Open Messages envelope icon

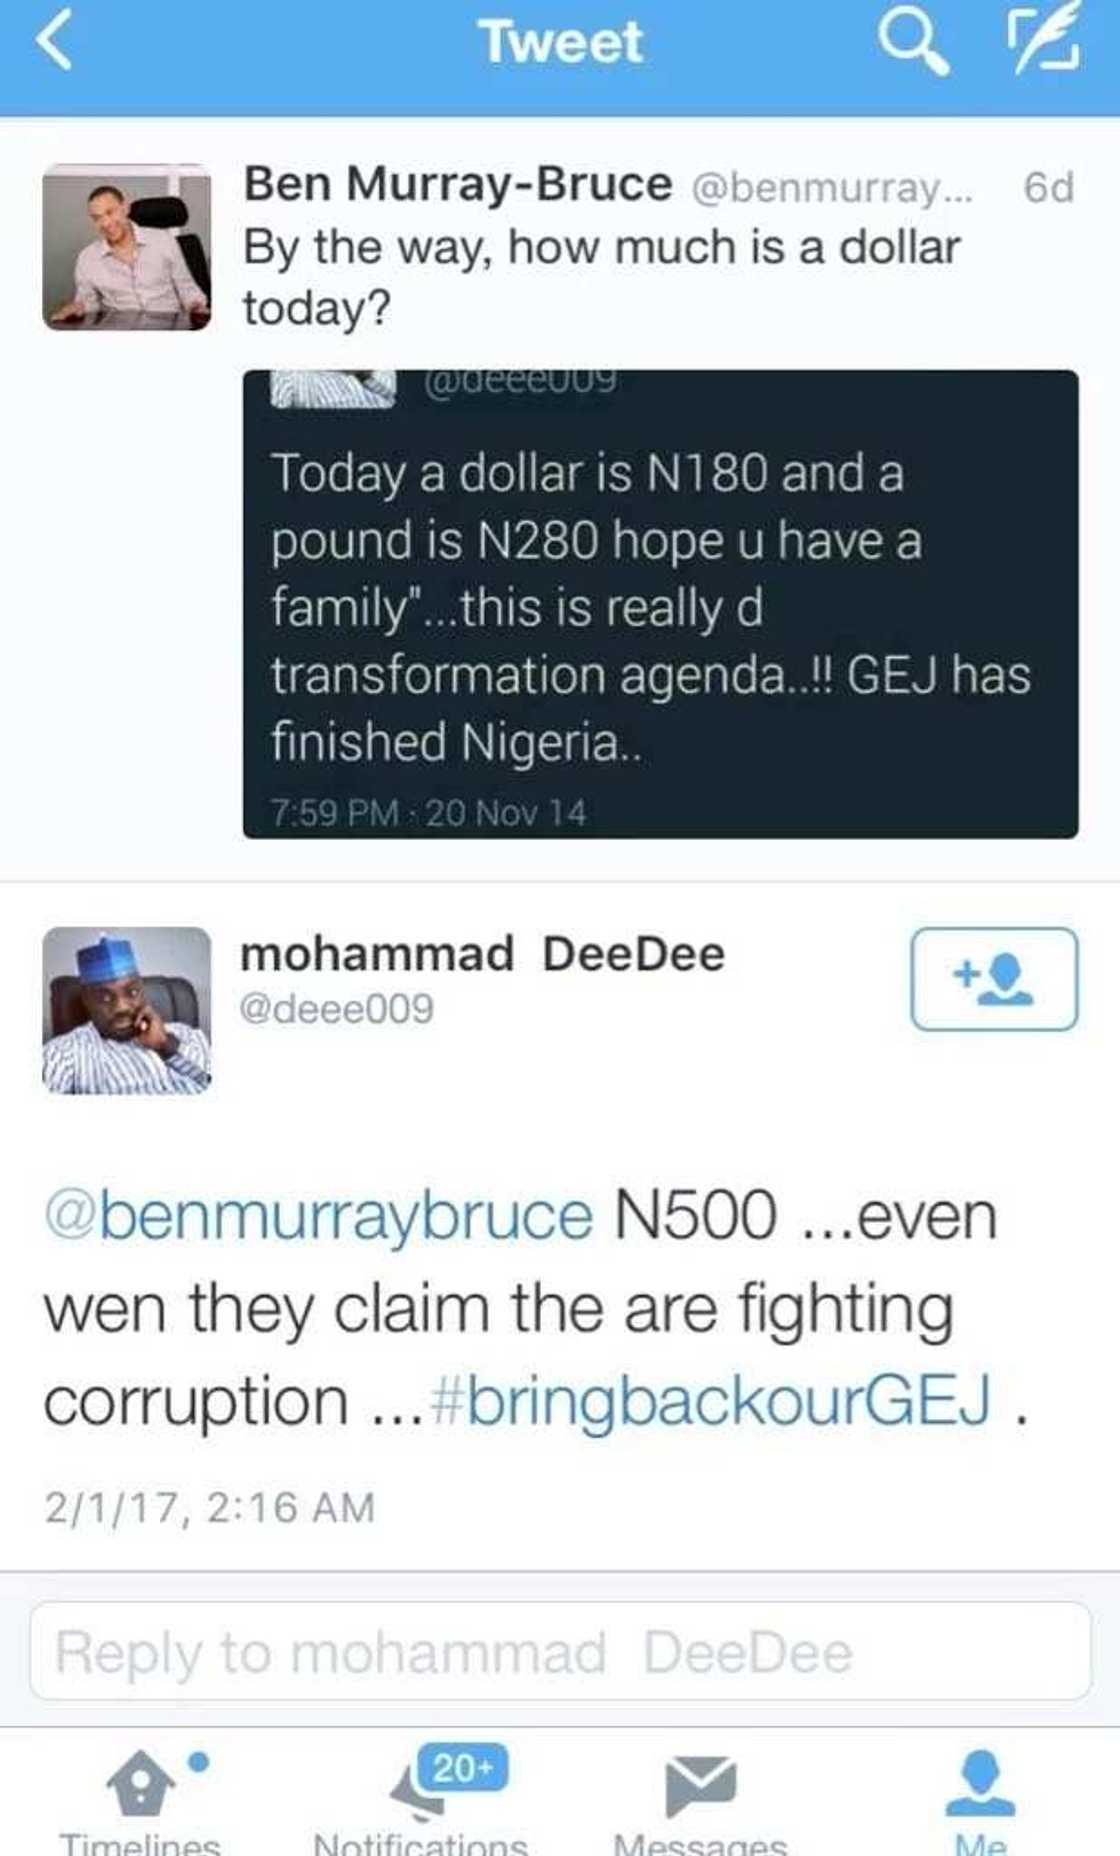pyautogui.click(x=700, y=1785)
